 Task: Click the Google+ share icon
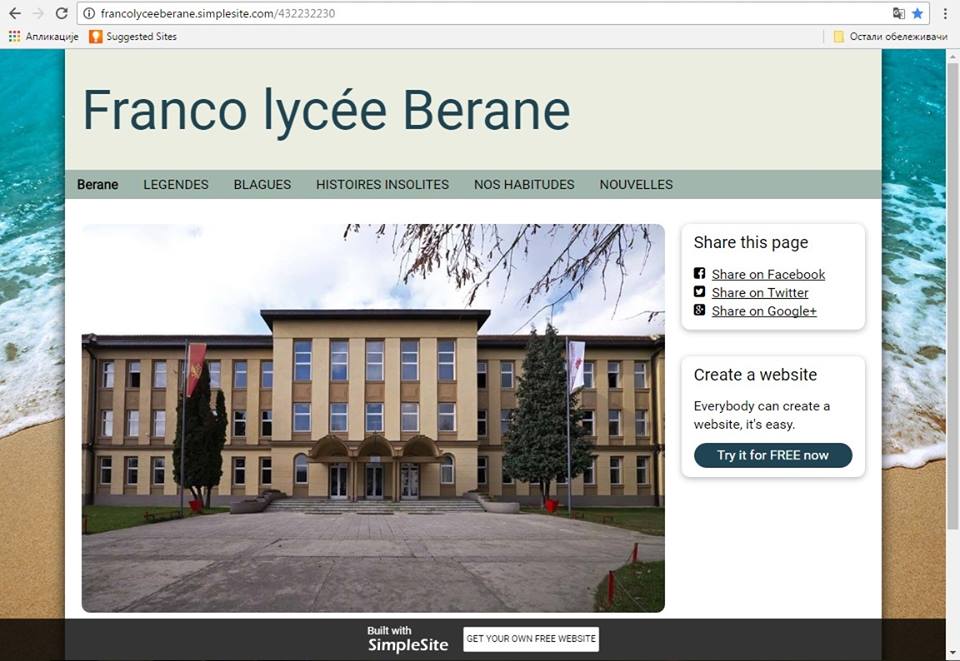700,310
